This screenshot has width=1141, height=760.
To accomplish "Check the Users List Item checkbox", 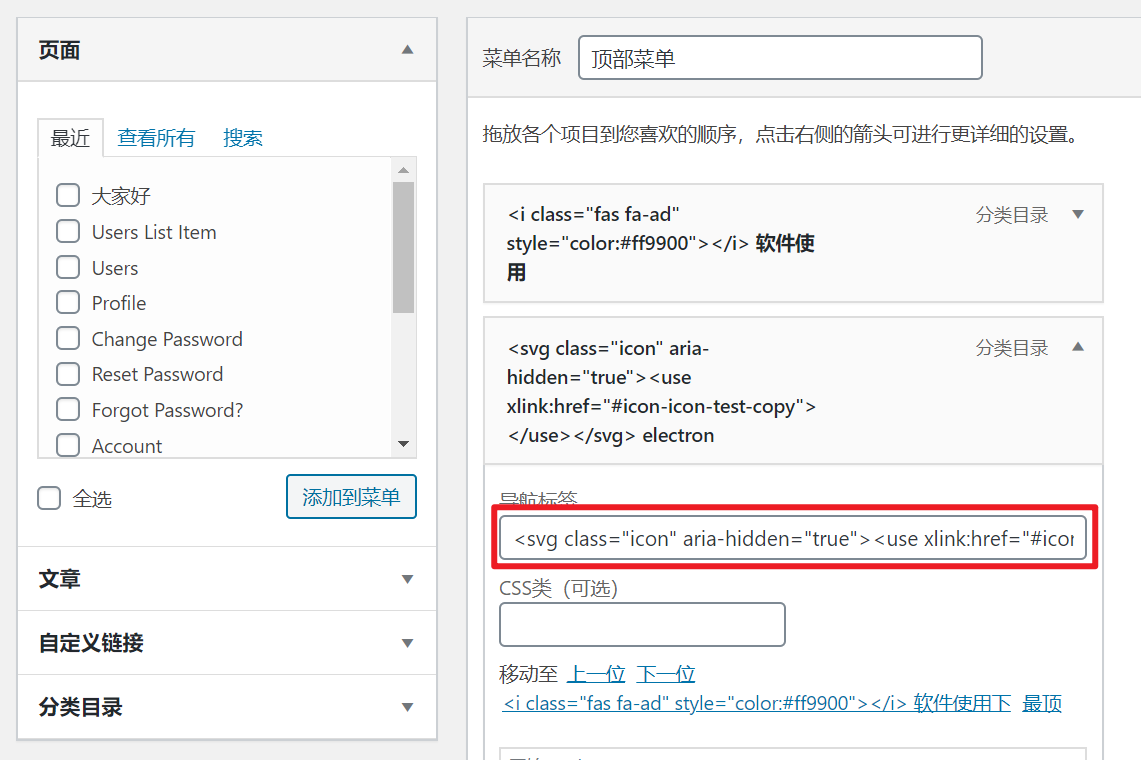I will (x=68, y=231).
